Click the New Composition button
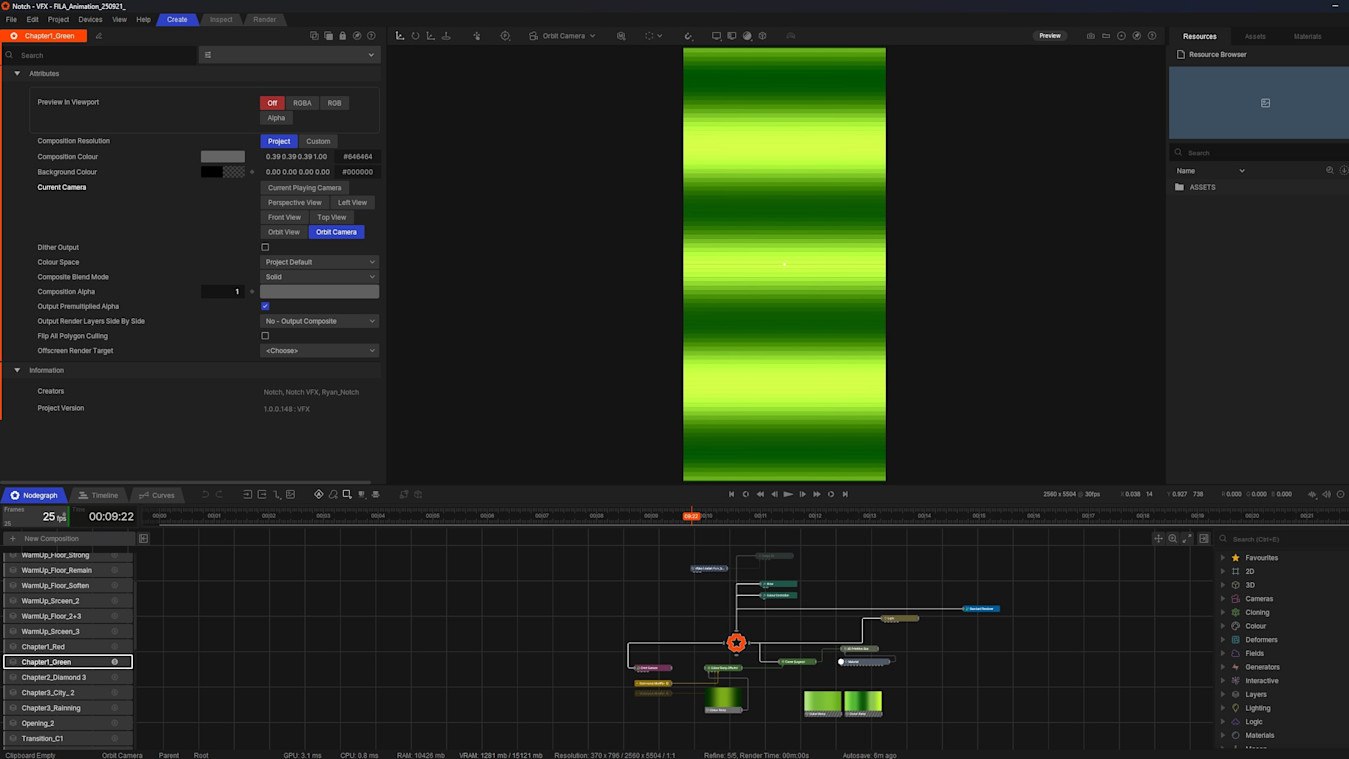This screenshot has height=759, width=1349. pos(51,539)
